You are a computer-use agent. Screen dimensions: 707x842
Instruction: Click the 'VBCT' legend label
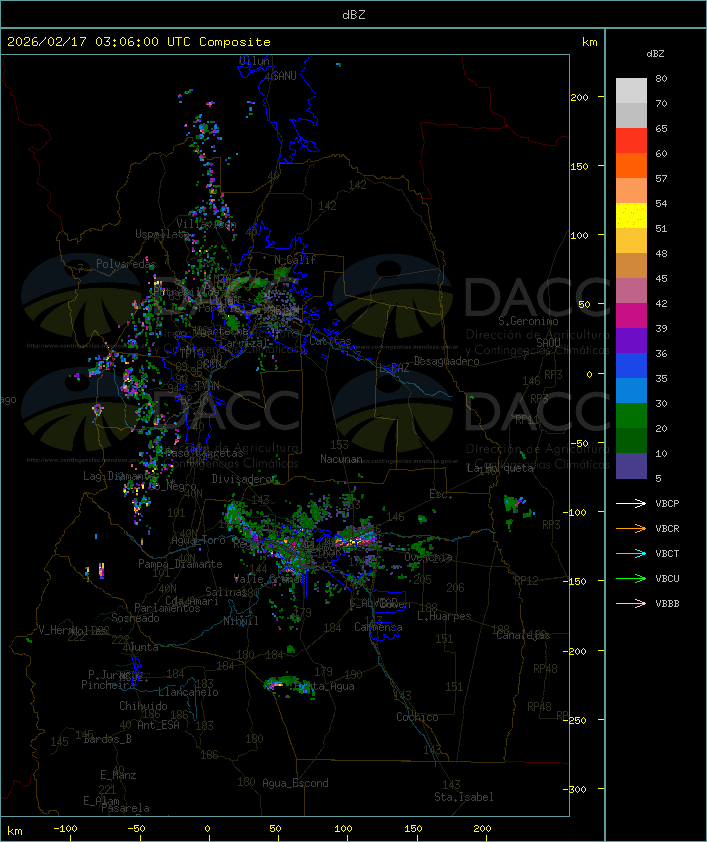point(667,554)
